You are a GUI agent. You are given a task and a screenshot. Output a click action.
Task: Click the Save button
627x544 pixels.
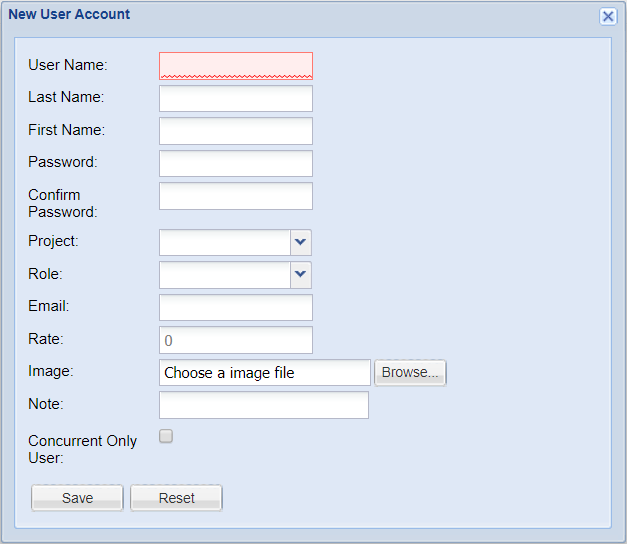click(x=77, y=498)
